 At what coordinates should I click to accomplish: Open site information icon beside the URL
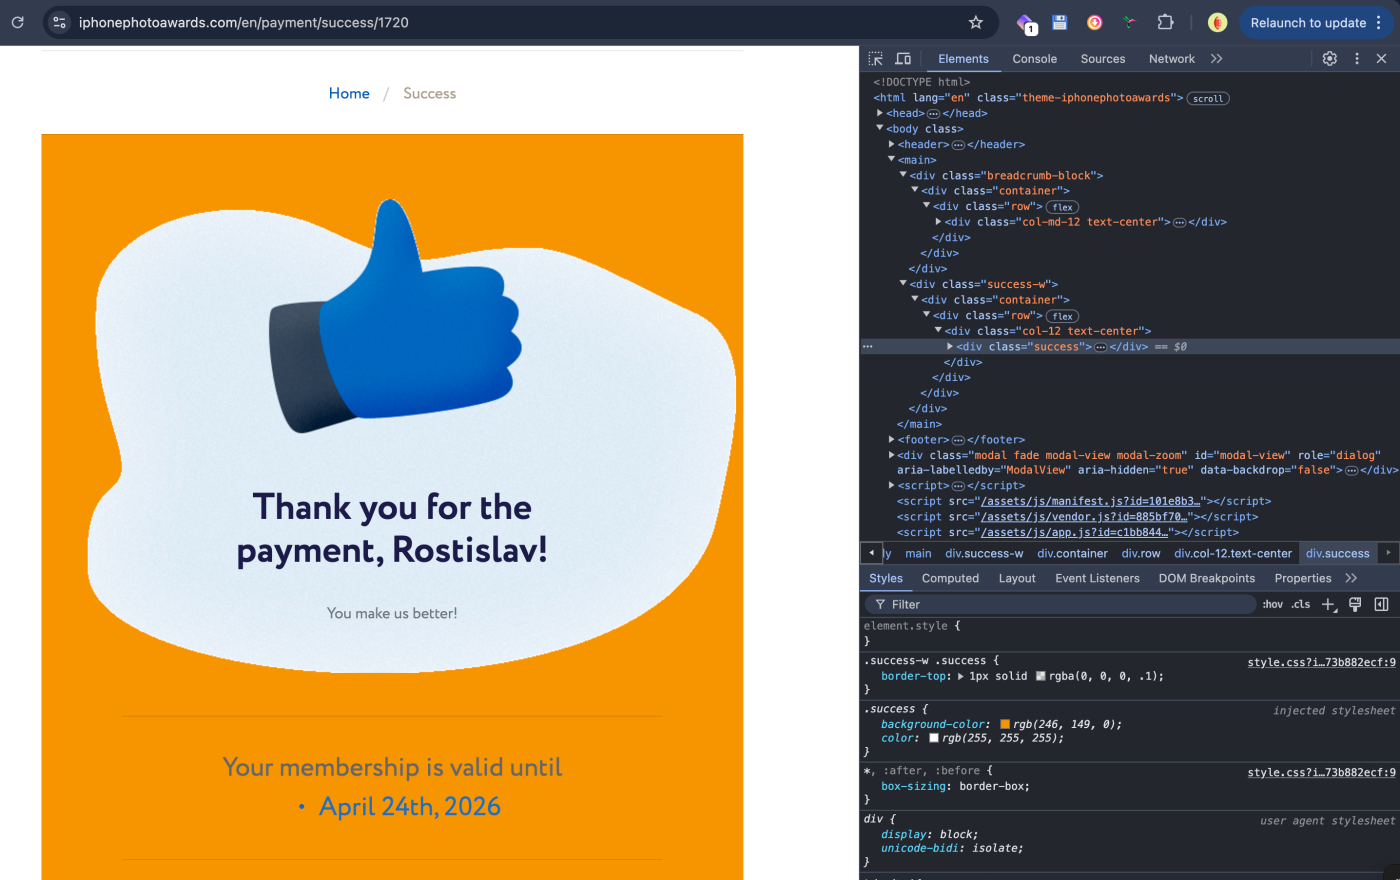click(59, 22)
